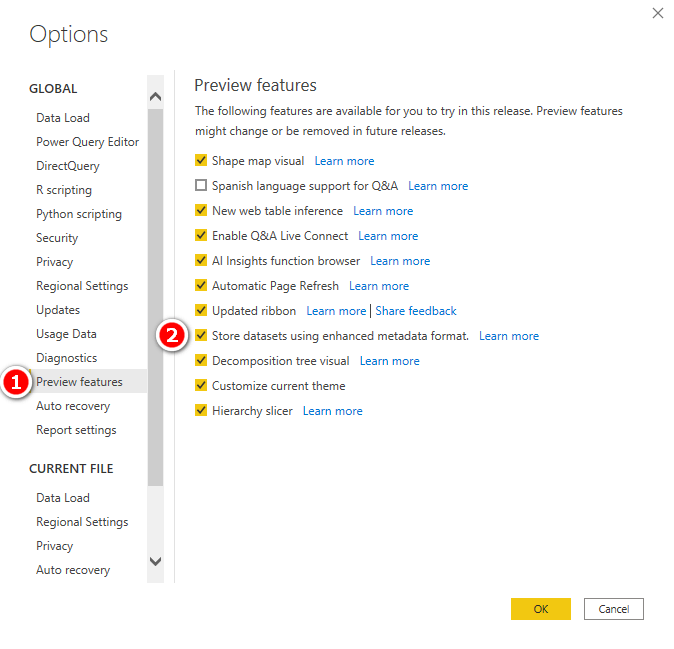The image size is (674, 649).
Task: Open Power Query Editor settings
Action: [87, 142]
